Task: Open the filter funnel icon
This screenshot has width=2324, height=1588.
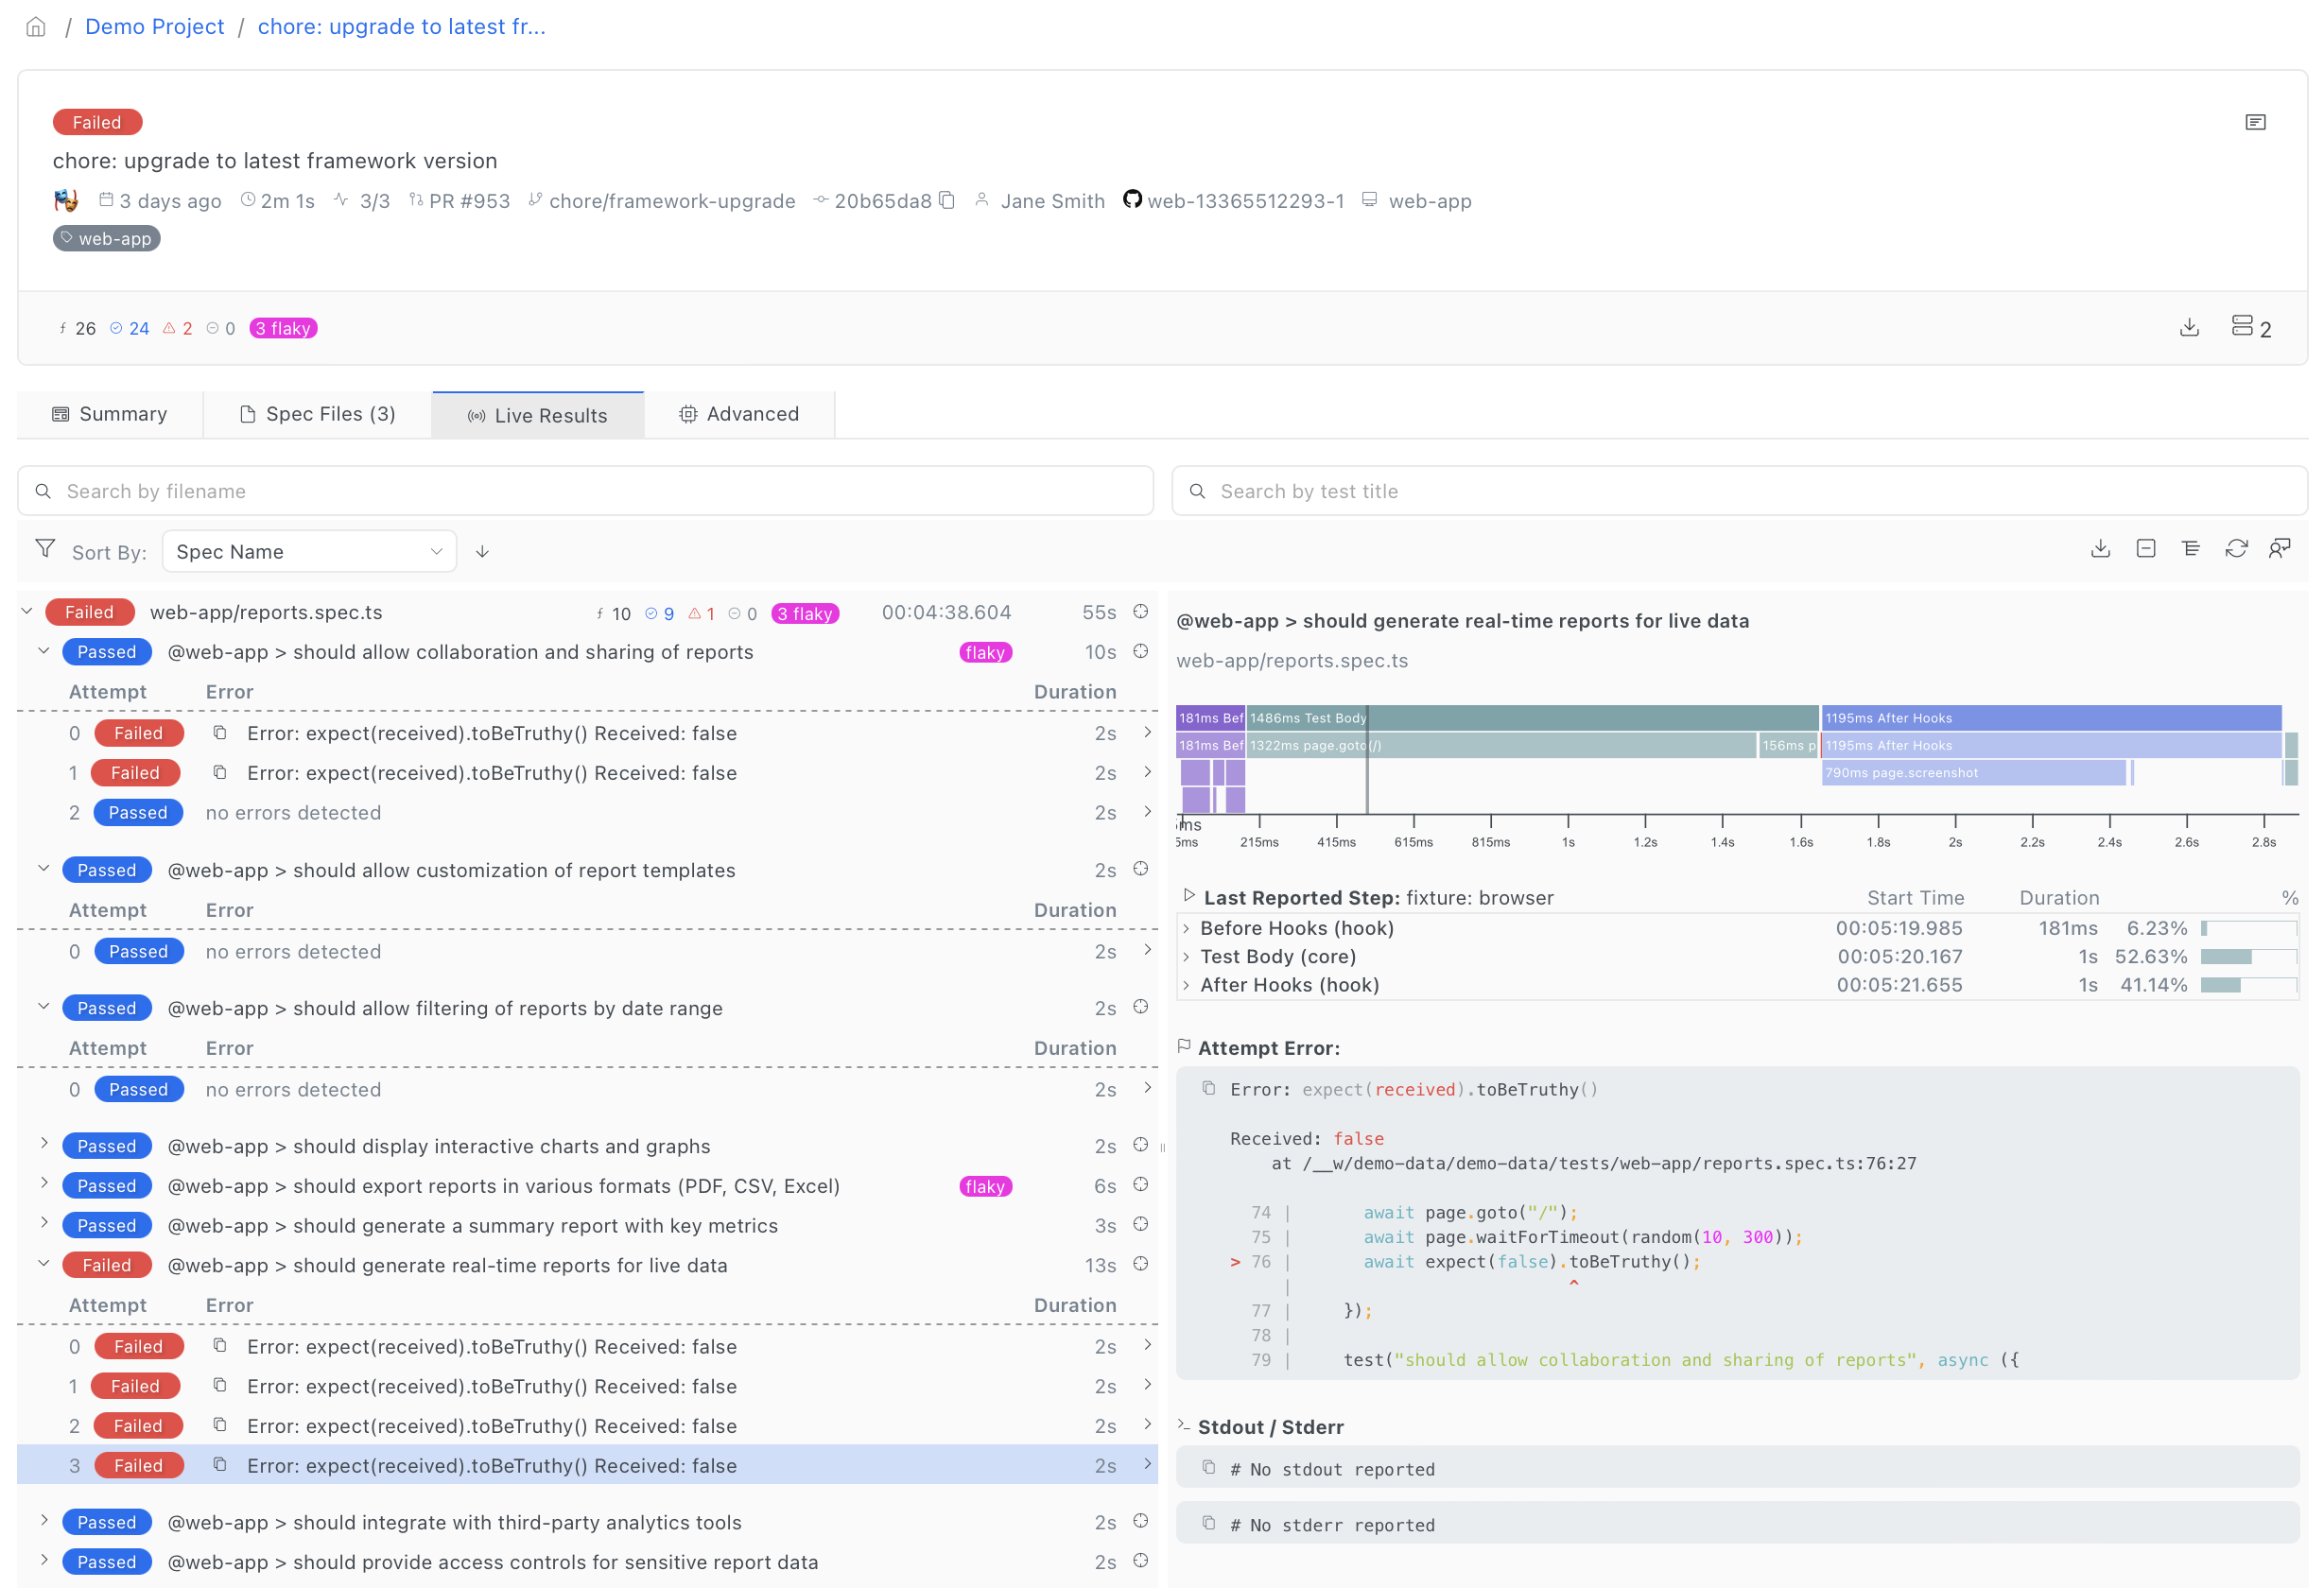Action: point(45,549)
